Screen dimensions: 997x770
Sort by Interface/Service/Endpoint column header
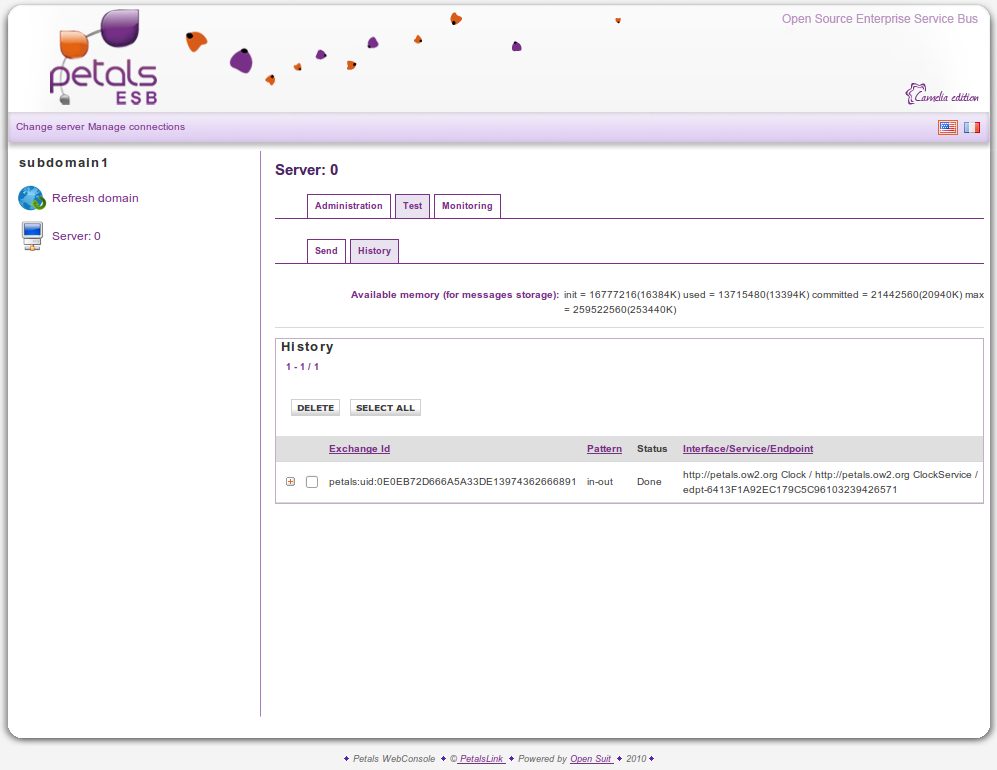[x=747, y=449]
